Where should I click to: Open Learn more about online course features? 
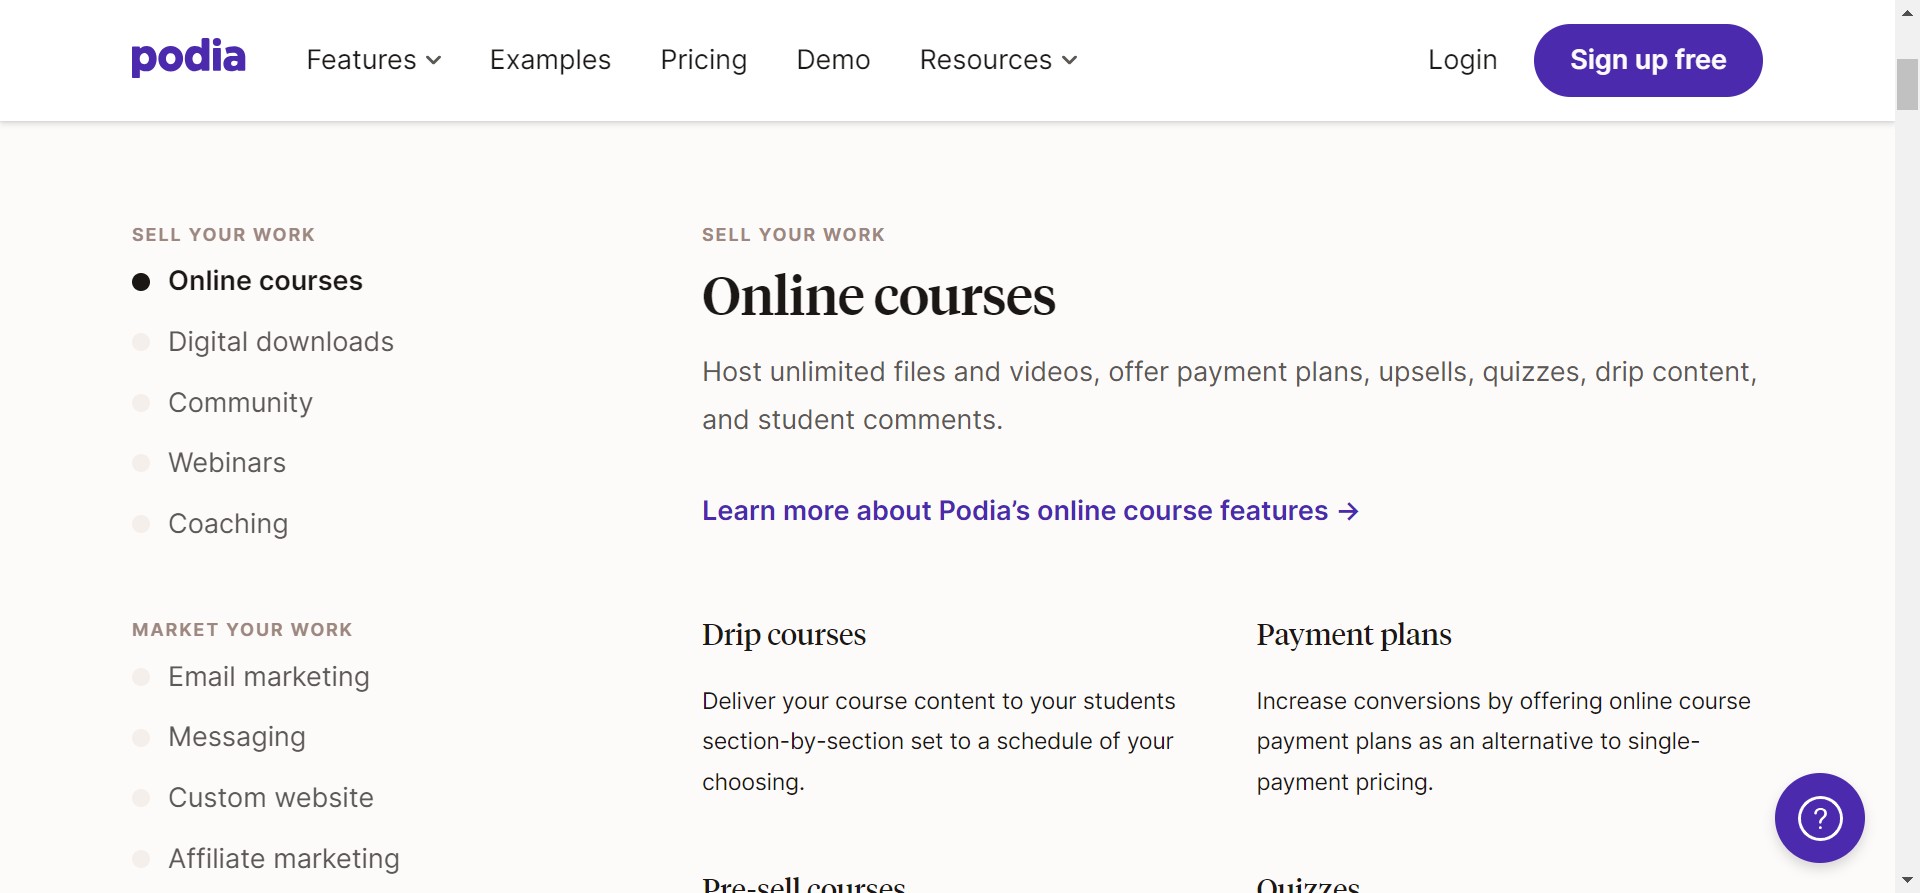(x=1014, y=511)
